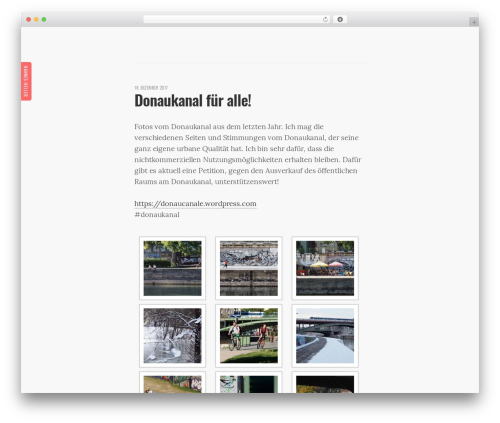The image size is (500, 423).
Task: Open the Donaukanal für alle! post title
Action: click(x=193, y=100)
